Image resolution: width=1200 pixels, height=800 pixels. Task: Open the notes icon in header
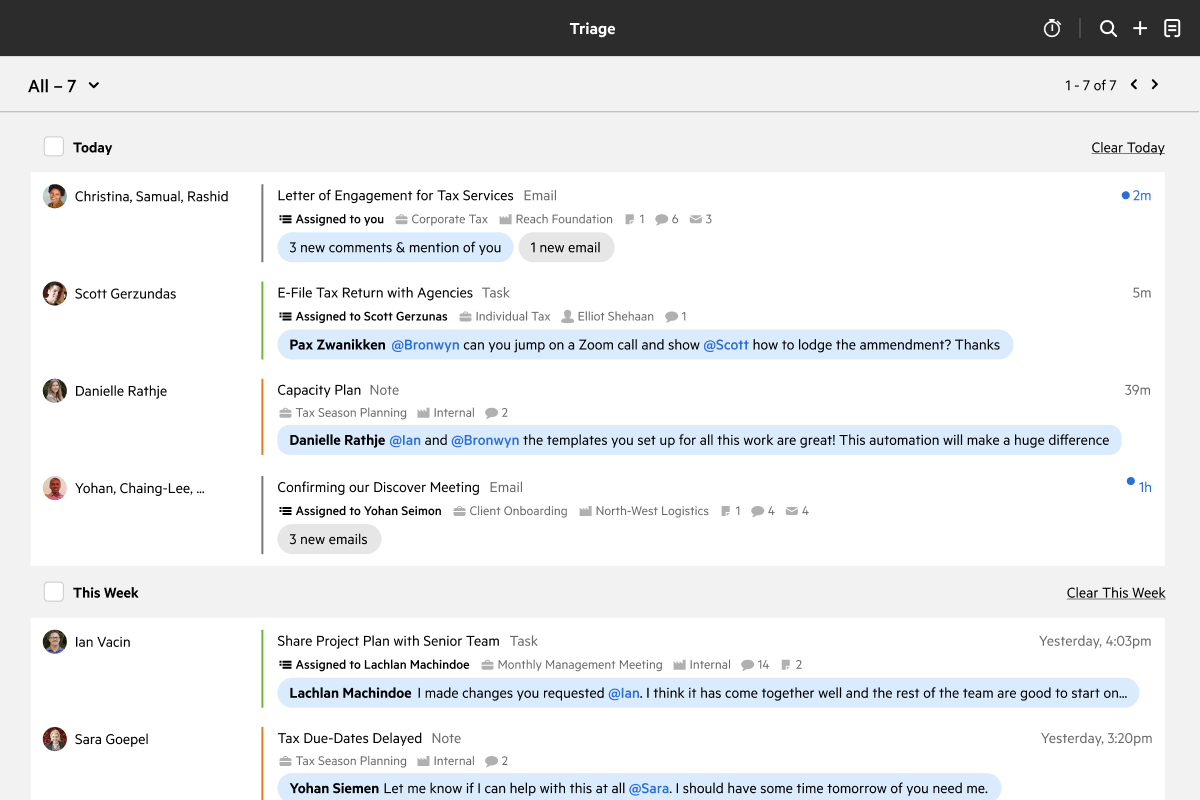[1172, 29]
